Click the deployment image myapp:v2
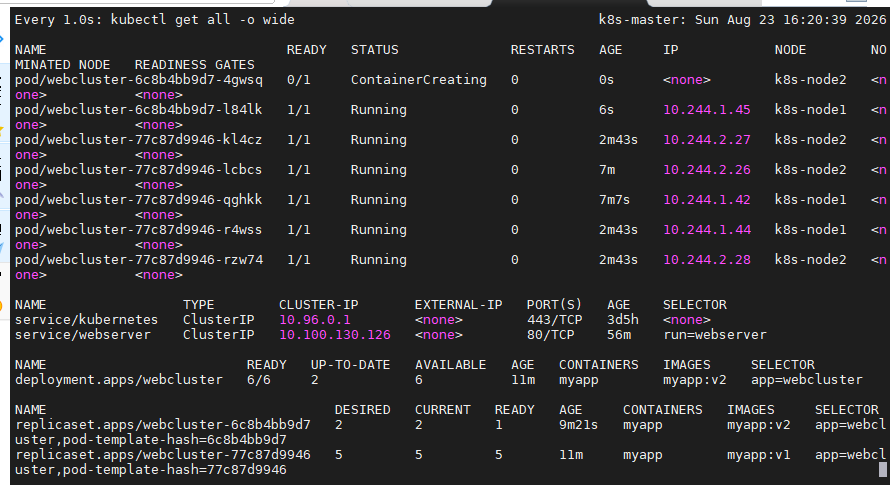890x485 pixels. pos(695,380)
